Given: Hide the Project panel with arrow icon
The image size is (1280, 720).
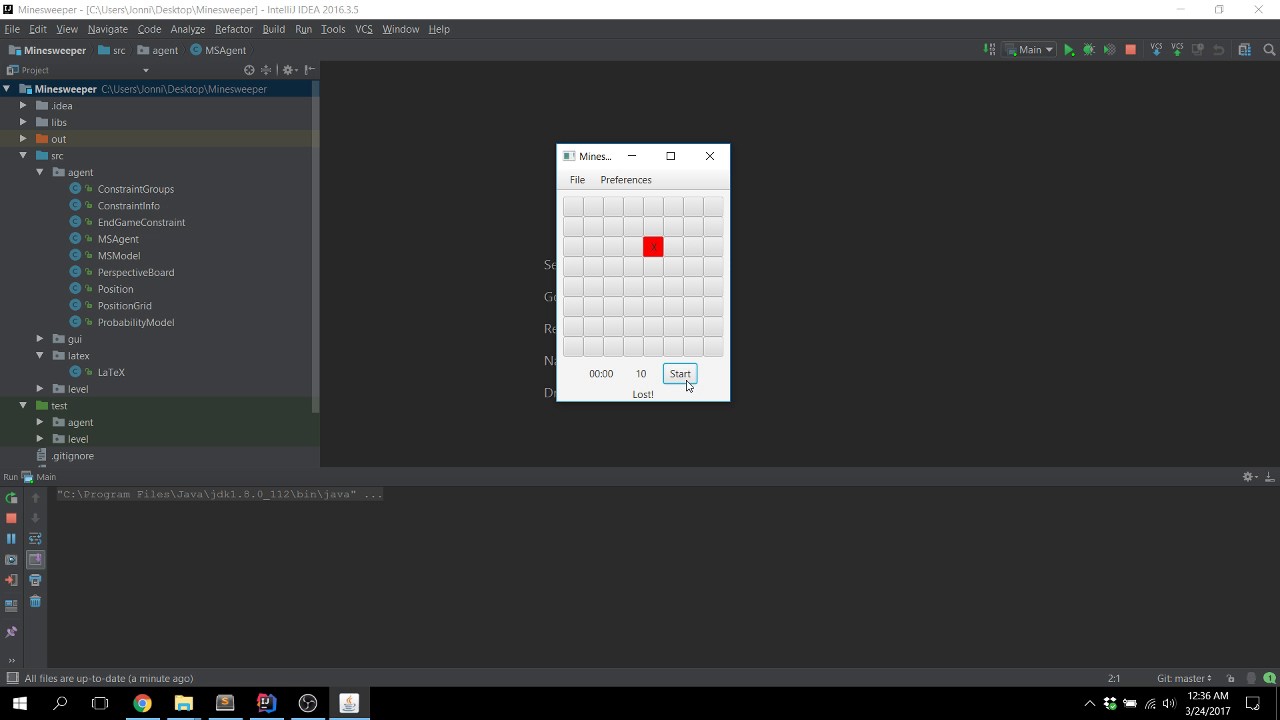Looking at the screenshot, I should point(310,70).
